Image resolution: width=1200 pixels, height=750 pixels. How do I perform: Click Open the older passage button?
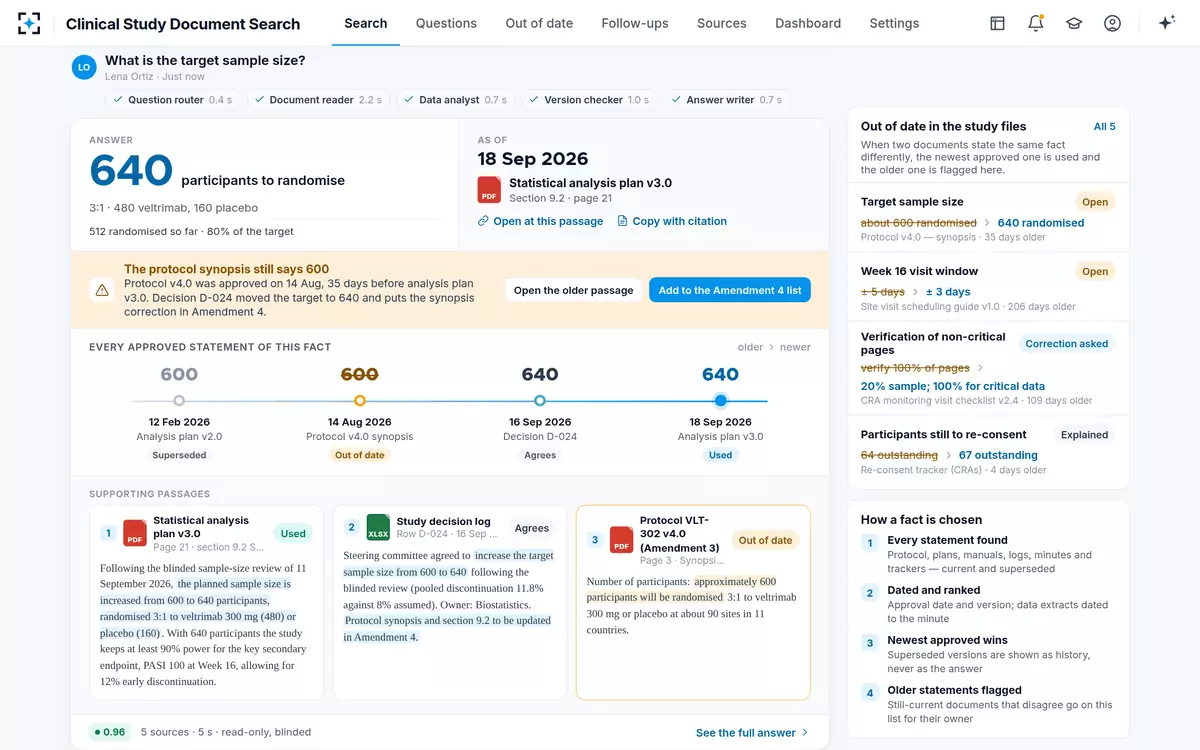tap(573, 290)
